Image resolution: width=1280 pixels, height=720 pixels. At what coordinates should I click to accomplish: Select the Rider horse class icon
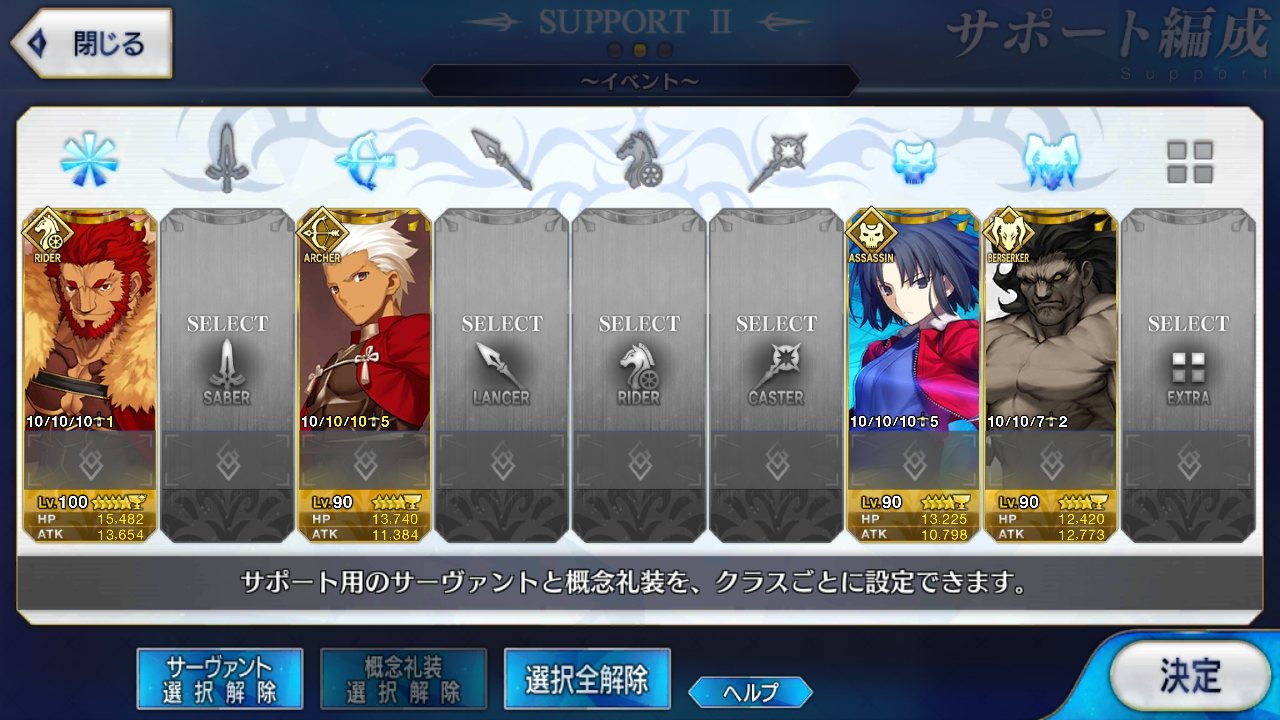[638, 160]
